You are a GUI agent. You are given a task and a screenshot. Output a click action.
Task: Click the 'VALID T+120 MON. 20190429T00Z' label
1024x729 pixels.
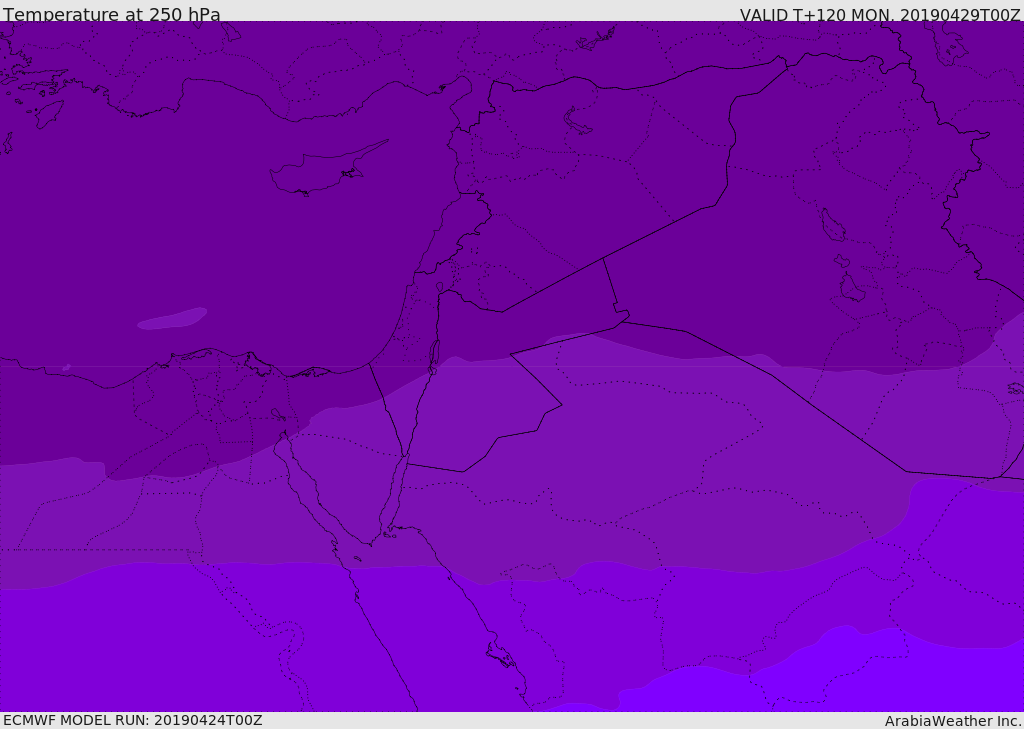click(880, 14)
